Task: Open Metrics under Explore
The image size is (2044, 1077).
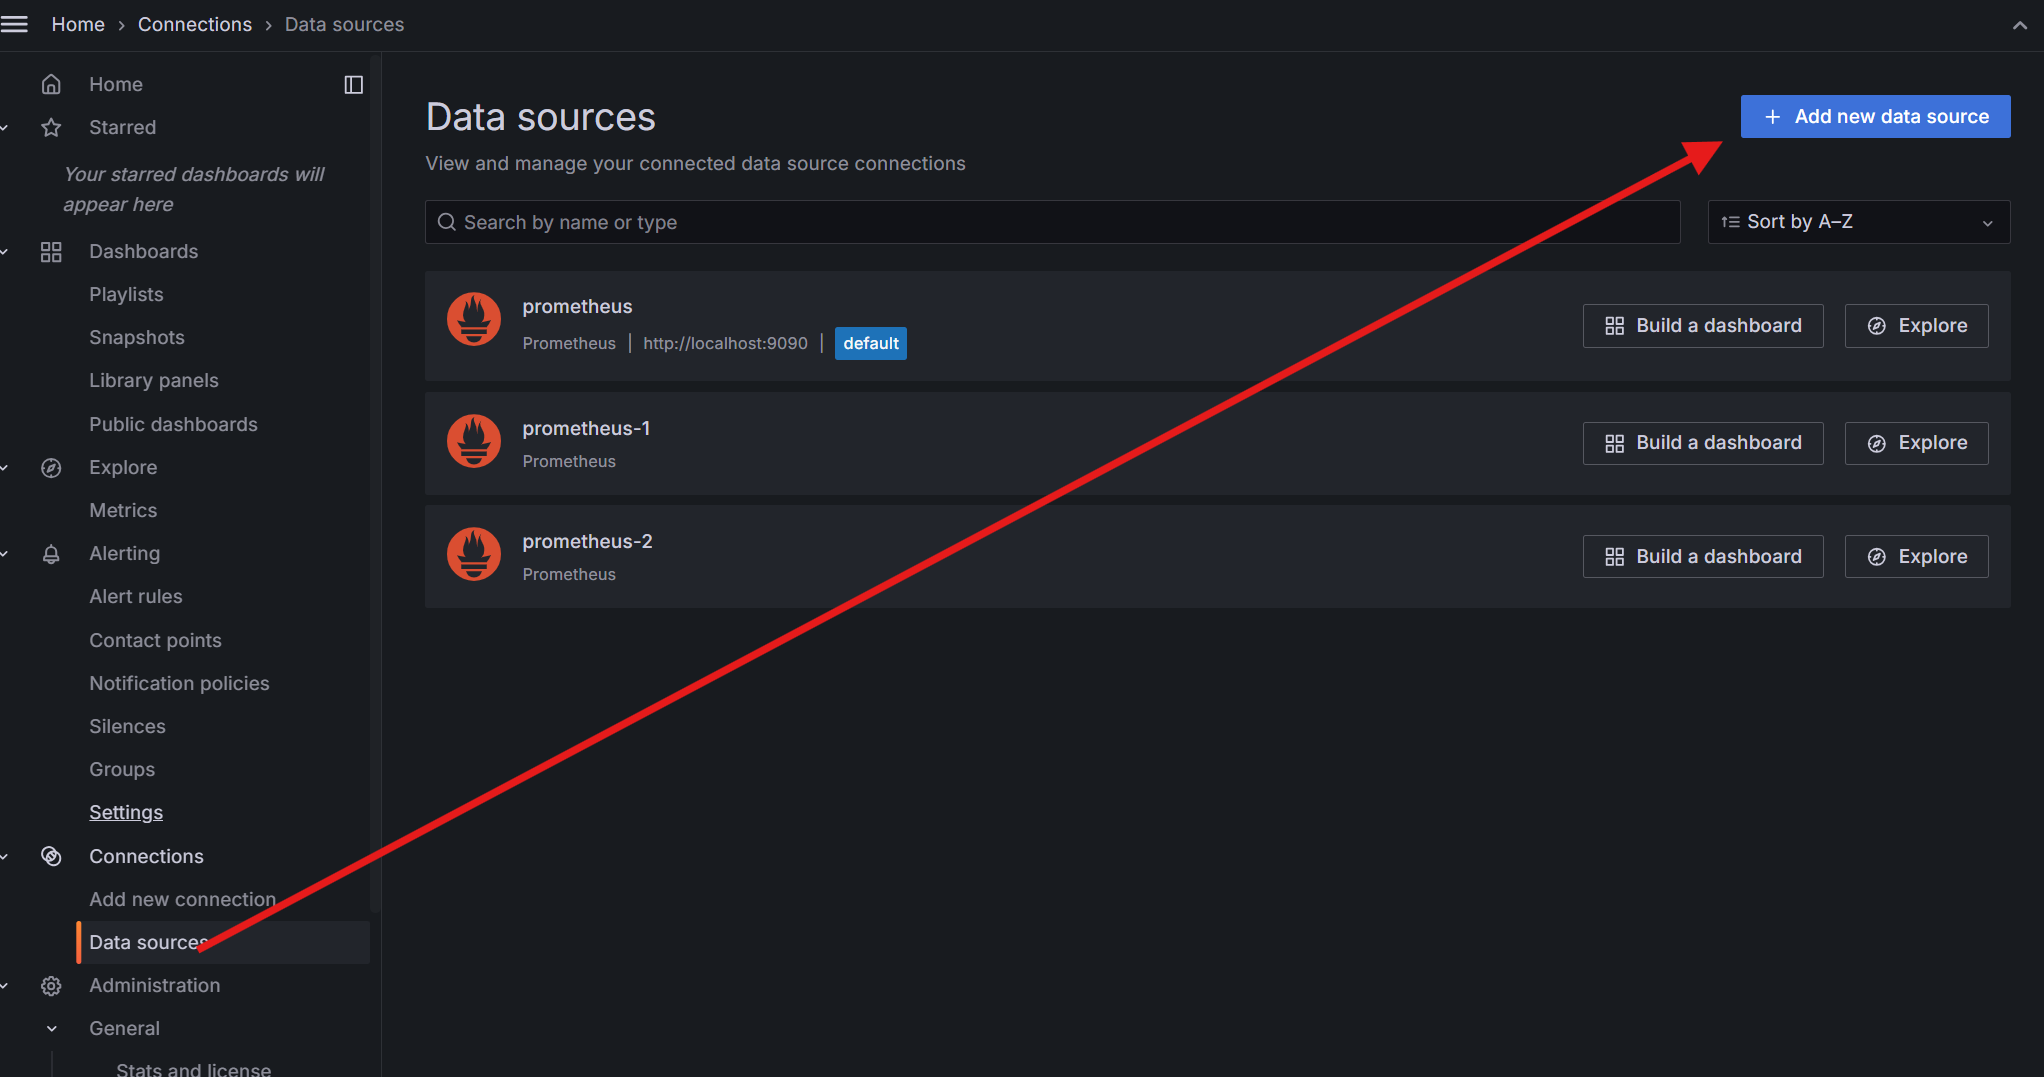Action: coord(123,510)
